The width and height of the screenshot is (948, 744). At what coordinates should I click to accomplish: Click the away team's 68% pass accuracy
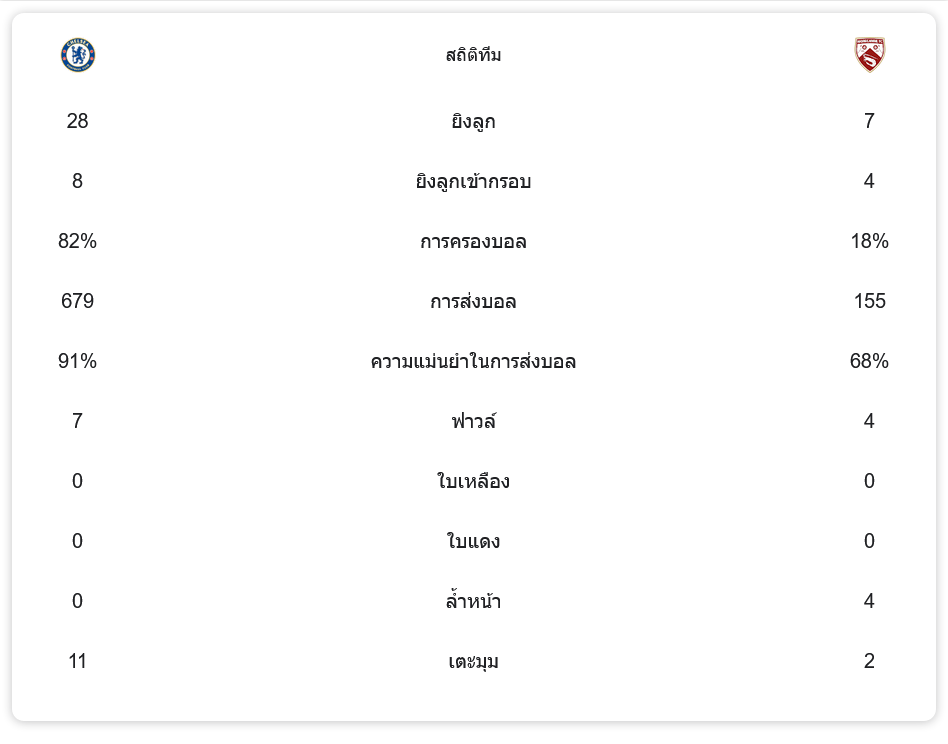[869, 361]
